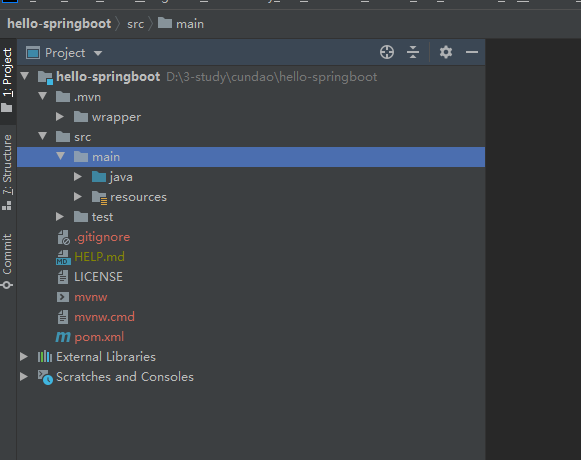Image resolution: width=581 pixels, height=460 pixels.
Task: Select the java source folder
Action: pos(121,177)
